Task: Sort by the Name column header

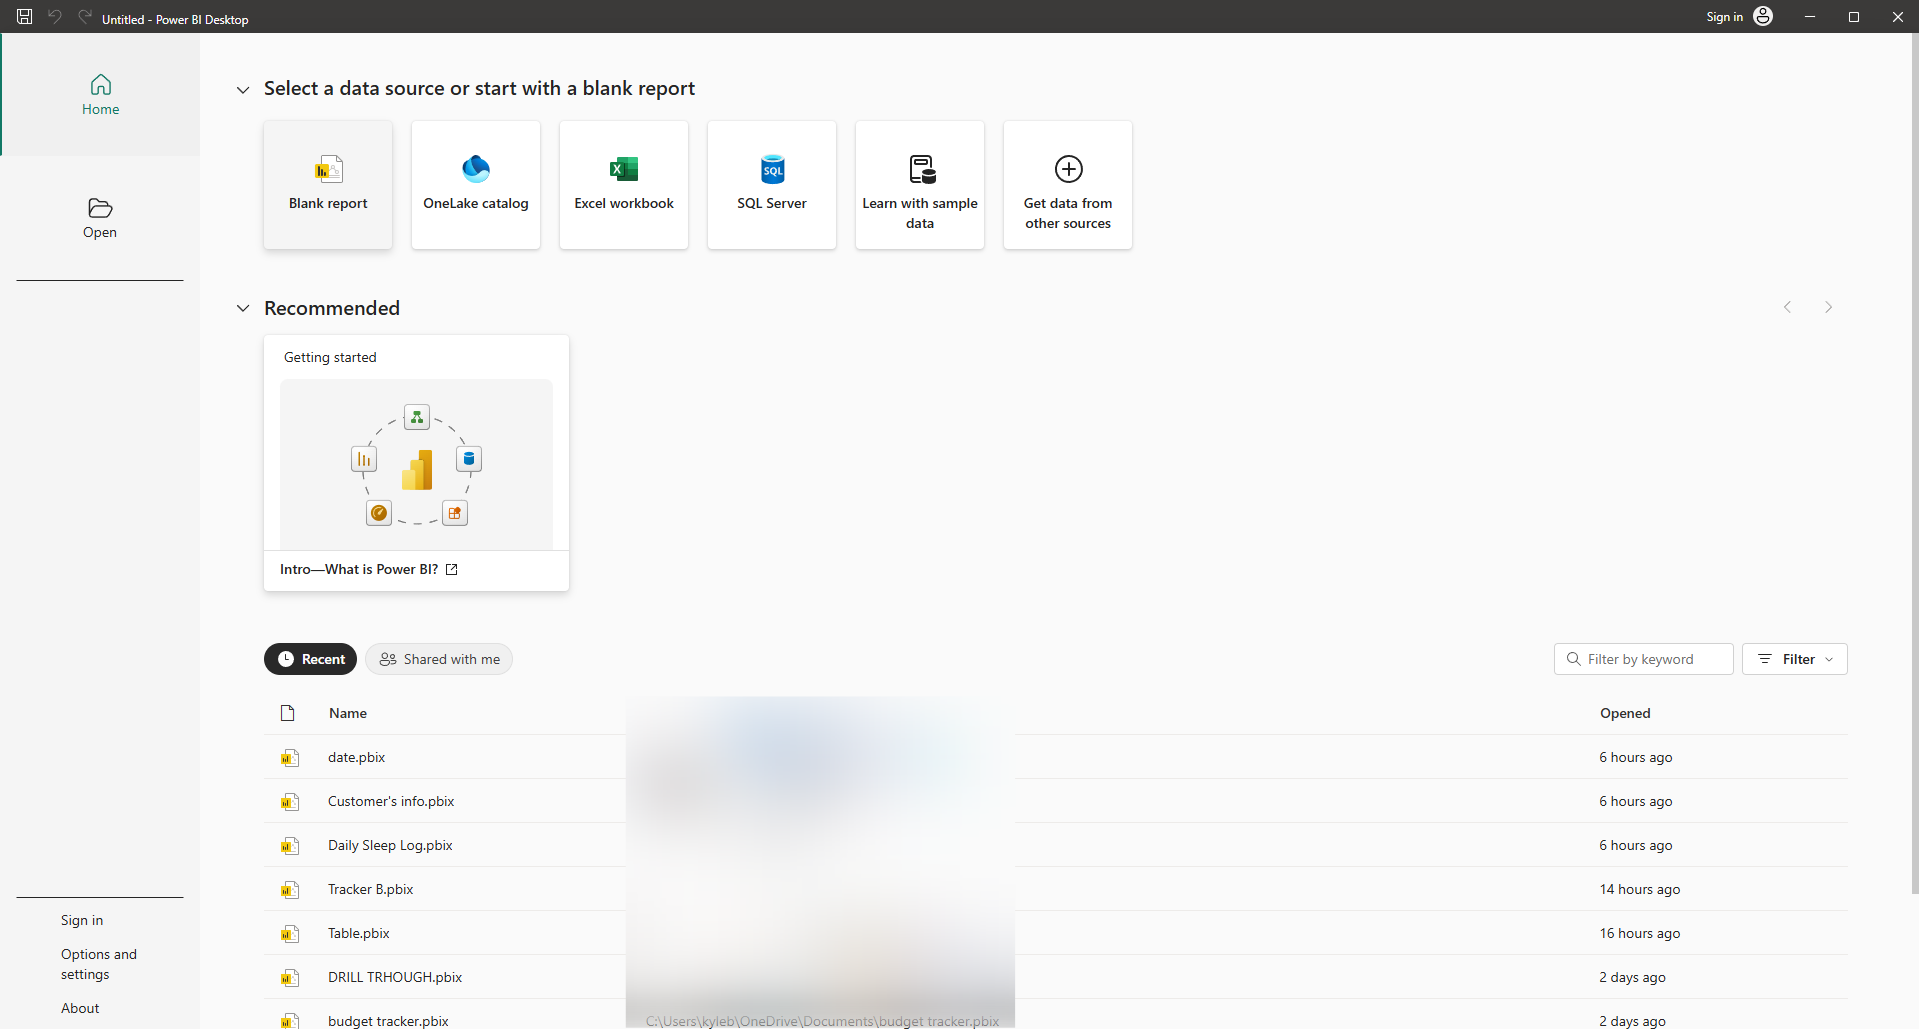Action: tap(348, 713)
